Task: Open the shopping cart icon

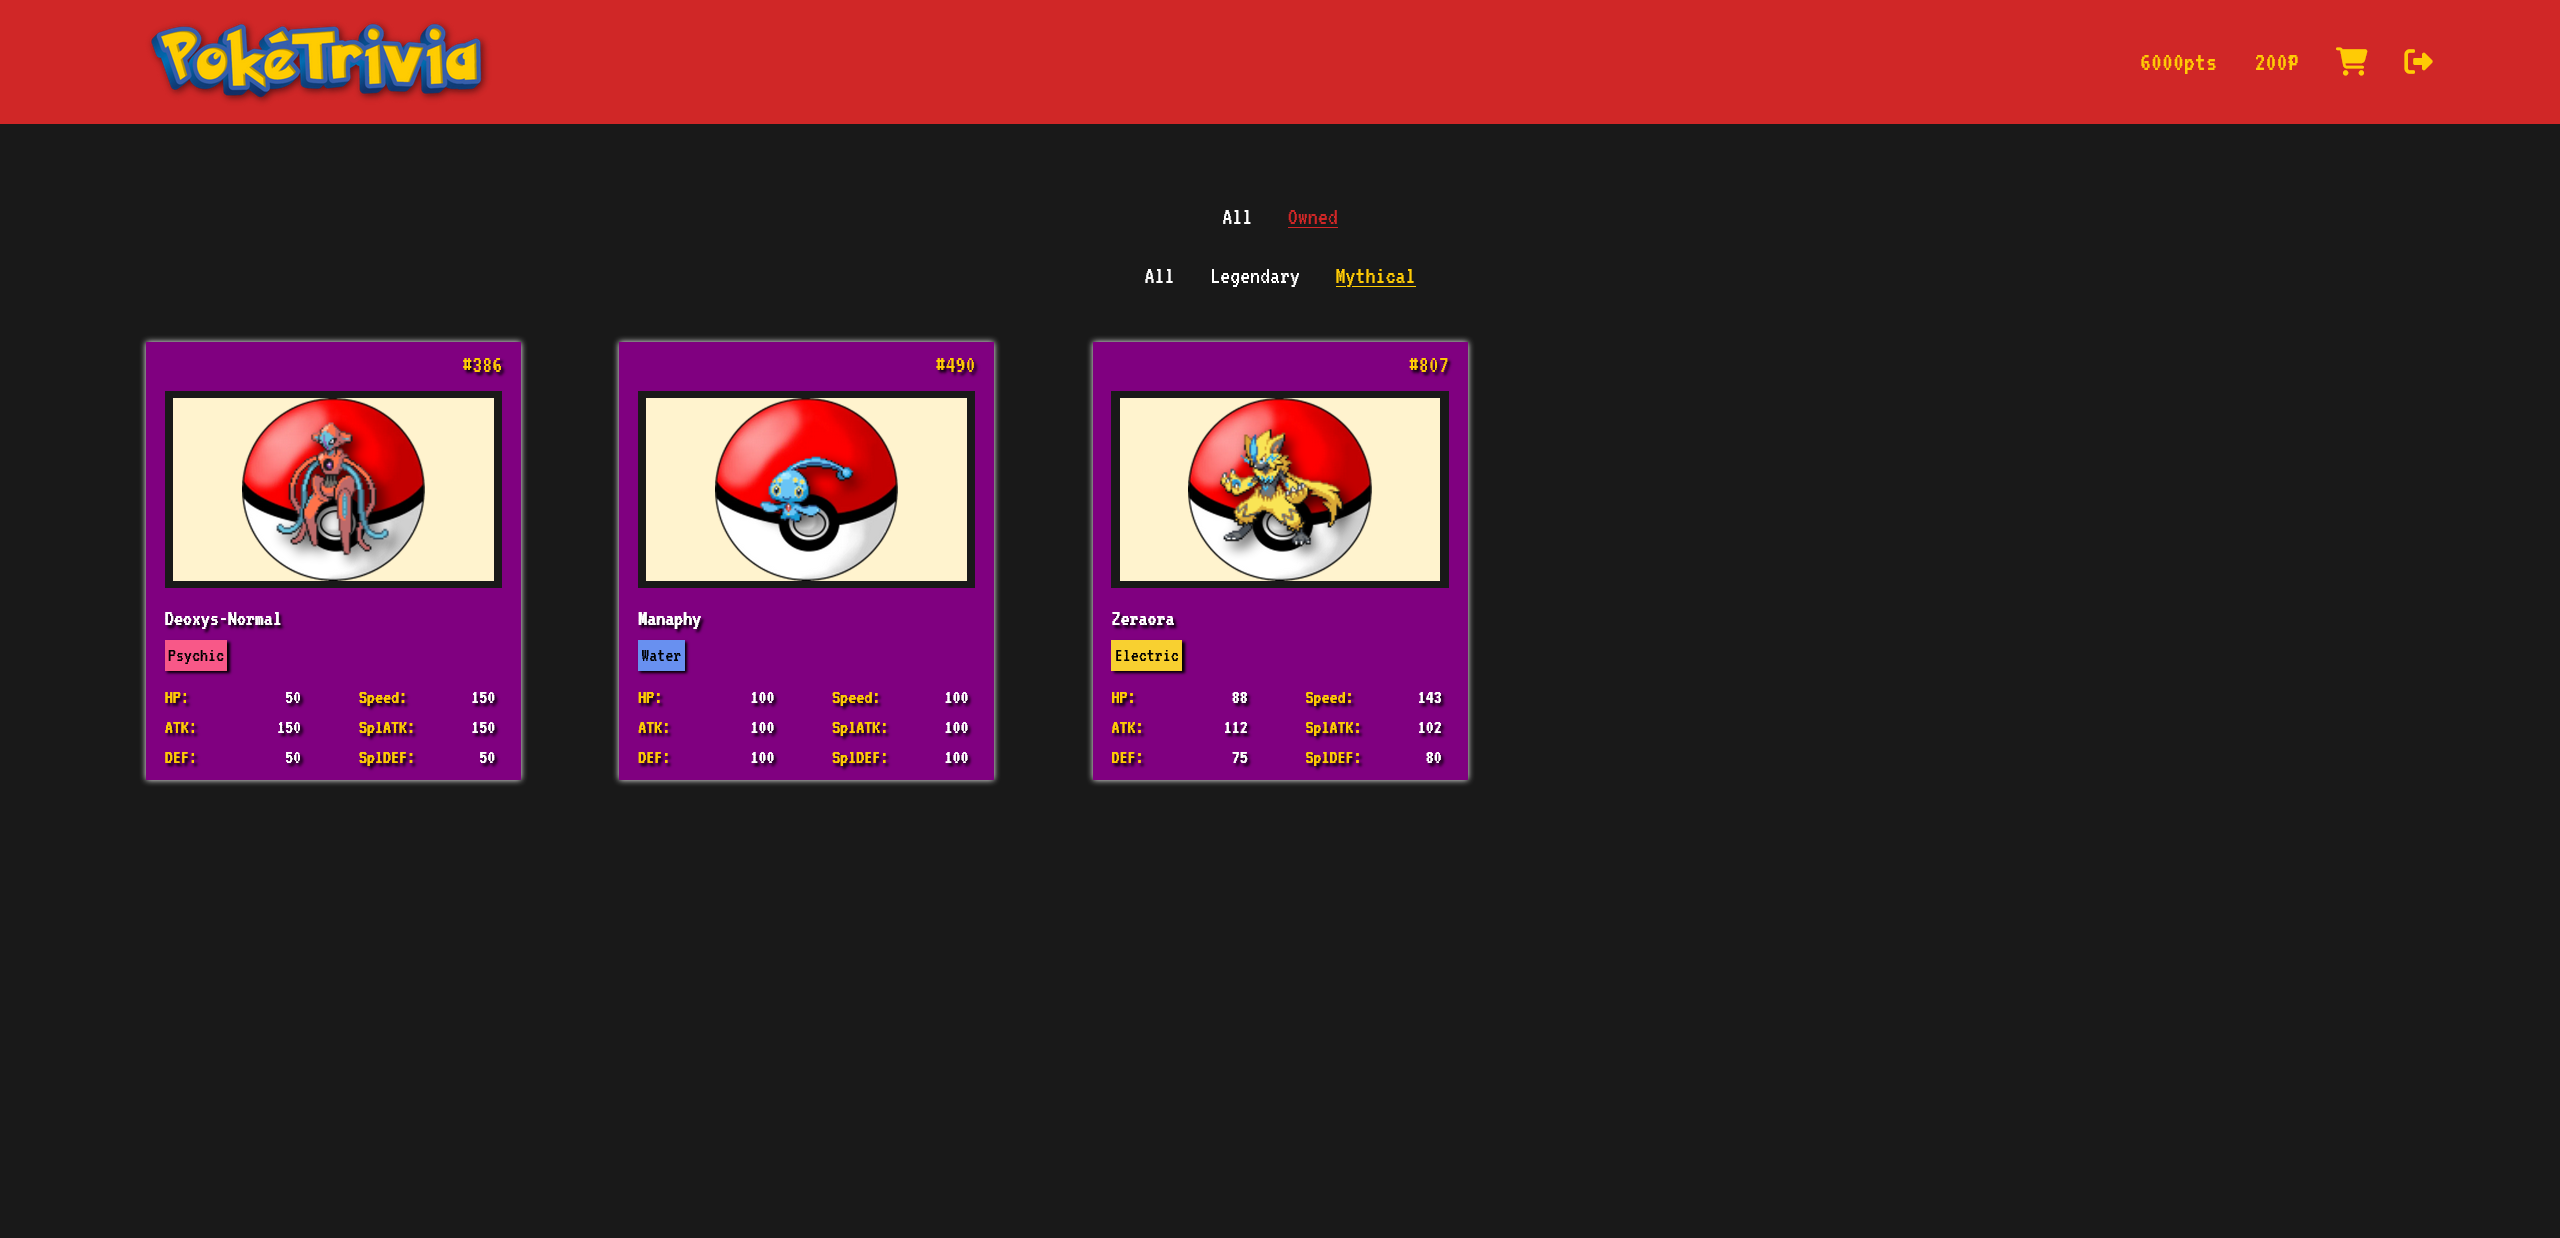Action: (2351, 62)
